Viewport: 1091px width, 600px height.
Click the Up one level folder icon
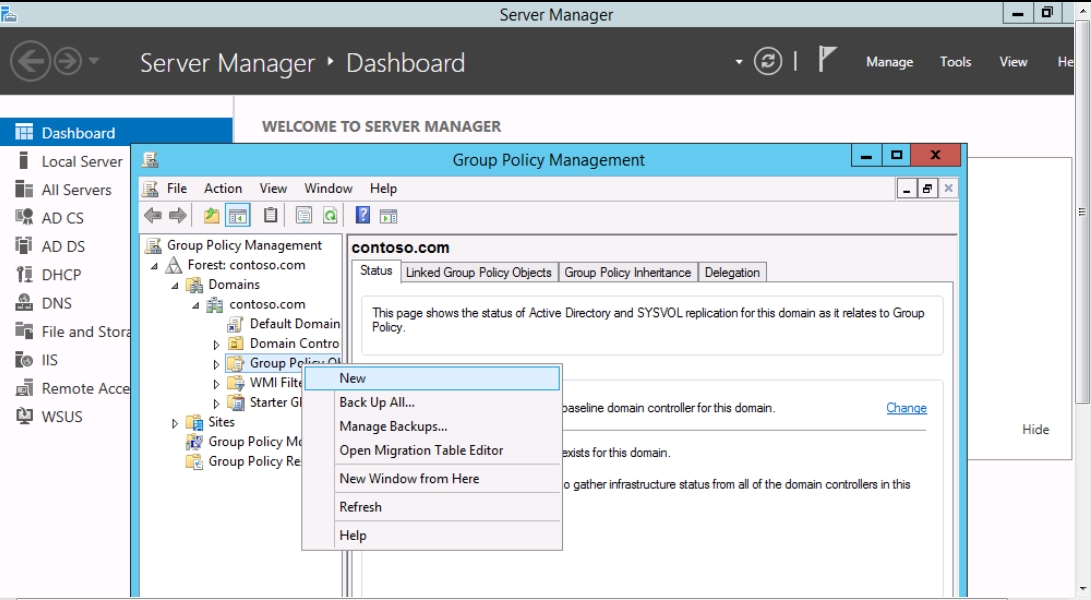tap(211, 215)
